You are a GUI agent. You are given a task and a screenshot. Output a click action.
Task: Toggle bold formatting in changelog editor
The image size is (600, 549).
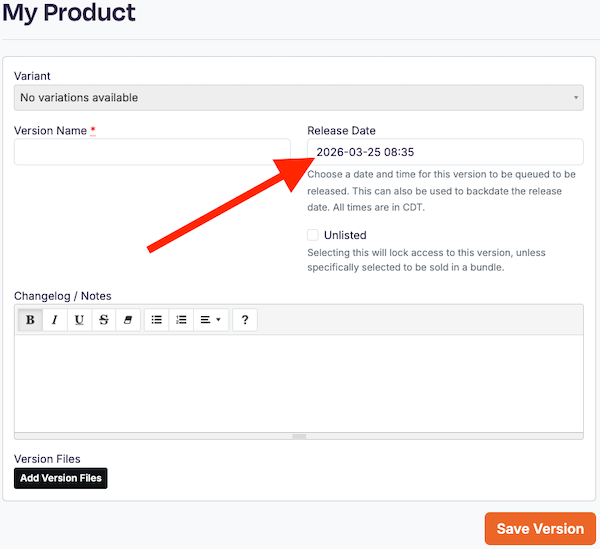30,320
